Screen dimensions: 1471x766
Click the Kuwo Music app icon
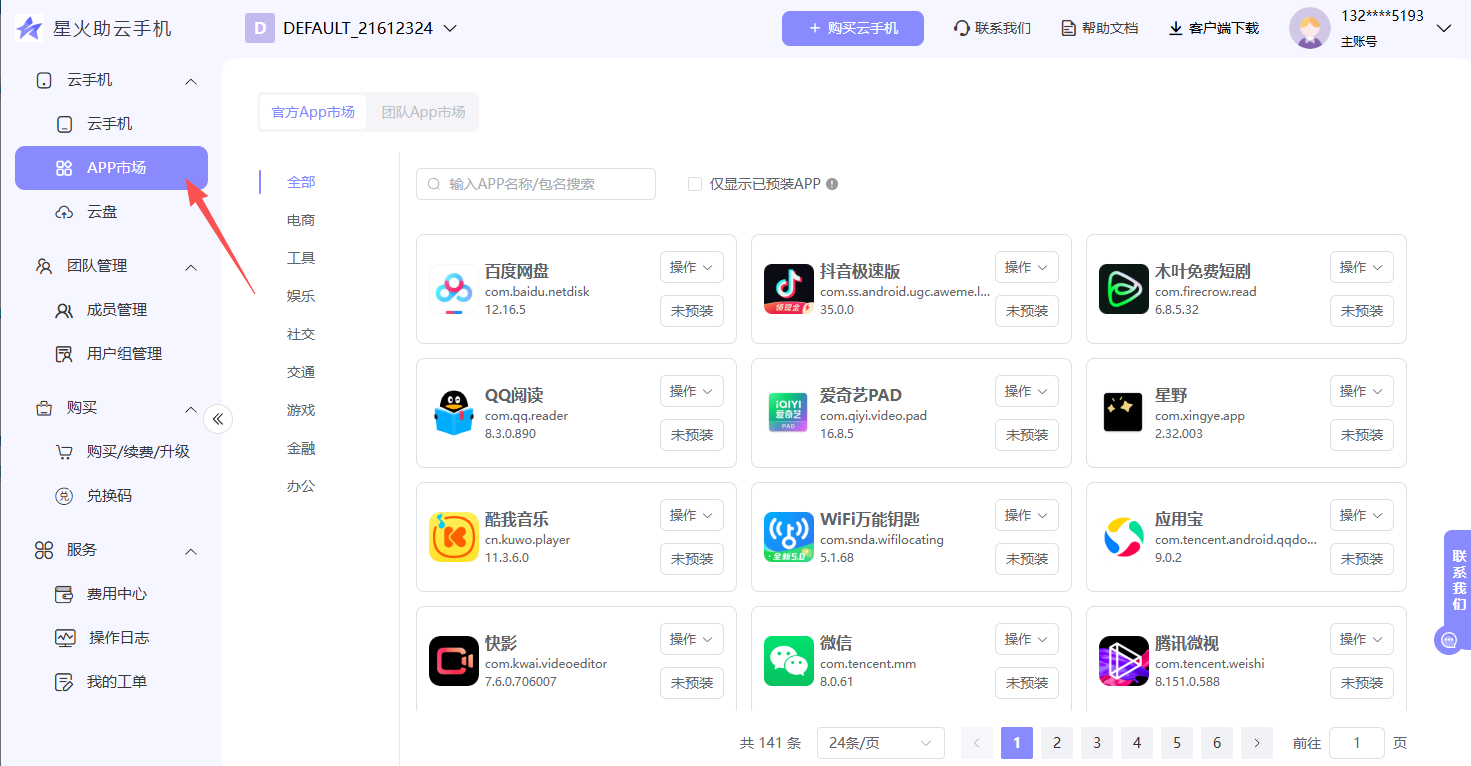click(x=454, y=537)
